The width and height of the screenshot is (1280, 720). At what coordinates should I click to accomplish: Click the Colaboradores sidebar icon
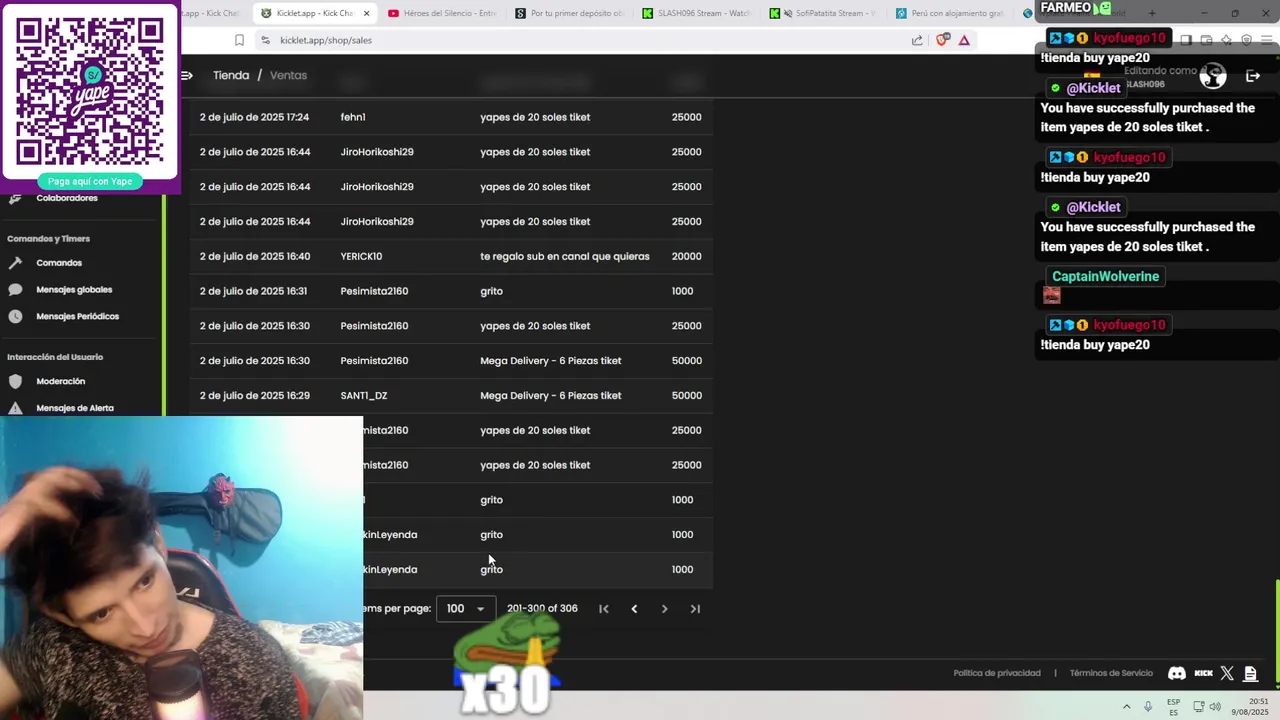coord(15,198)
